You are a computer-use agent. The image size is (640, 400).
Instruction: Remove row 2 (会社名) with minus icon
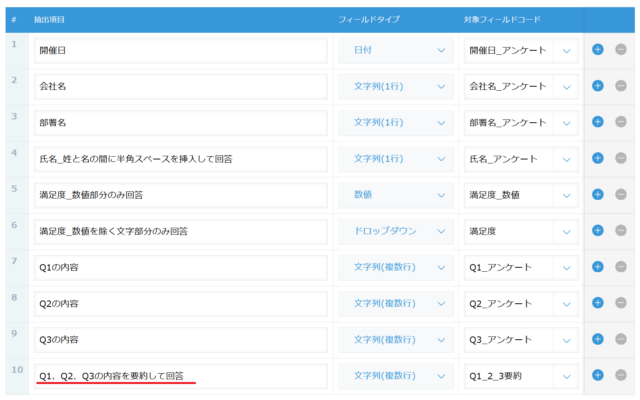[621, 86]
